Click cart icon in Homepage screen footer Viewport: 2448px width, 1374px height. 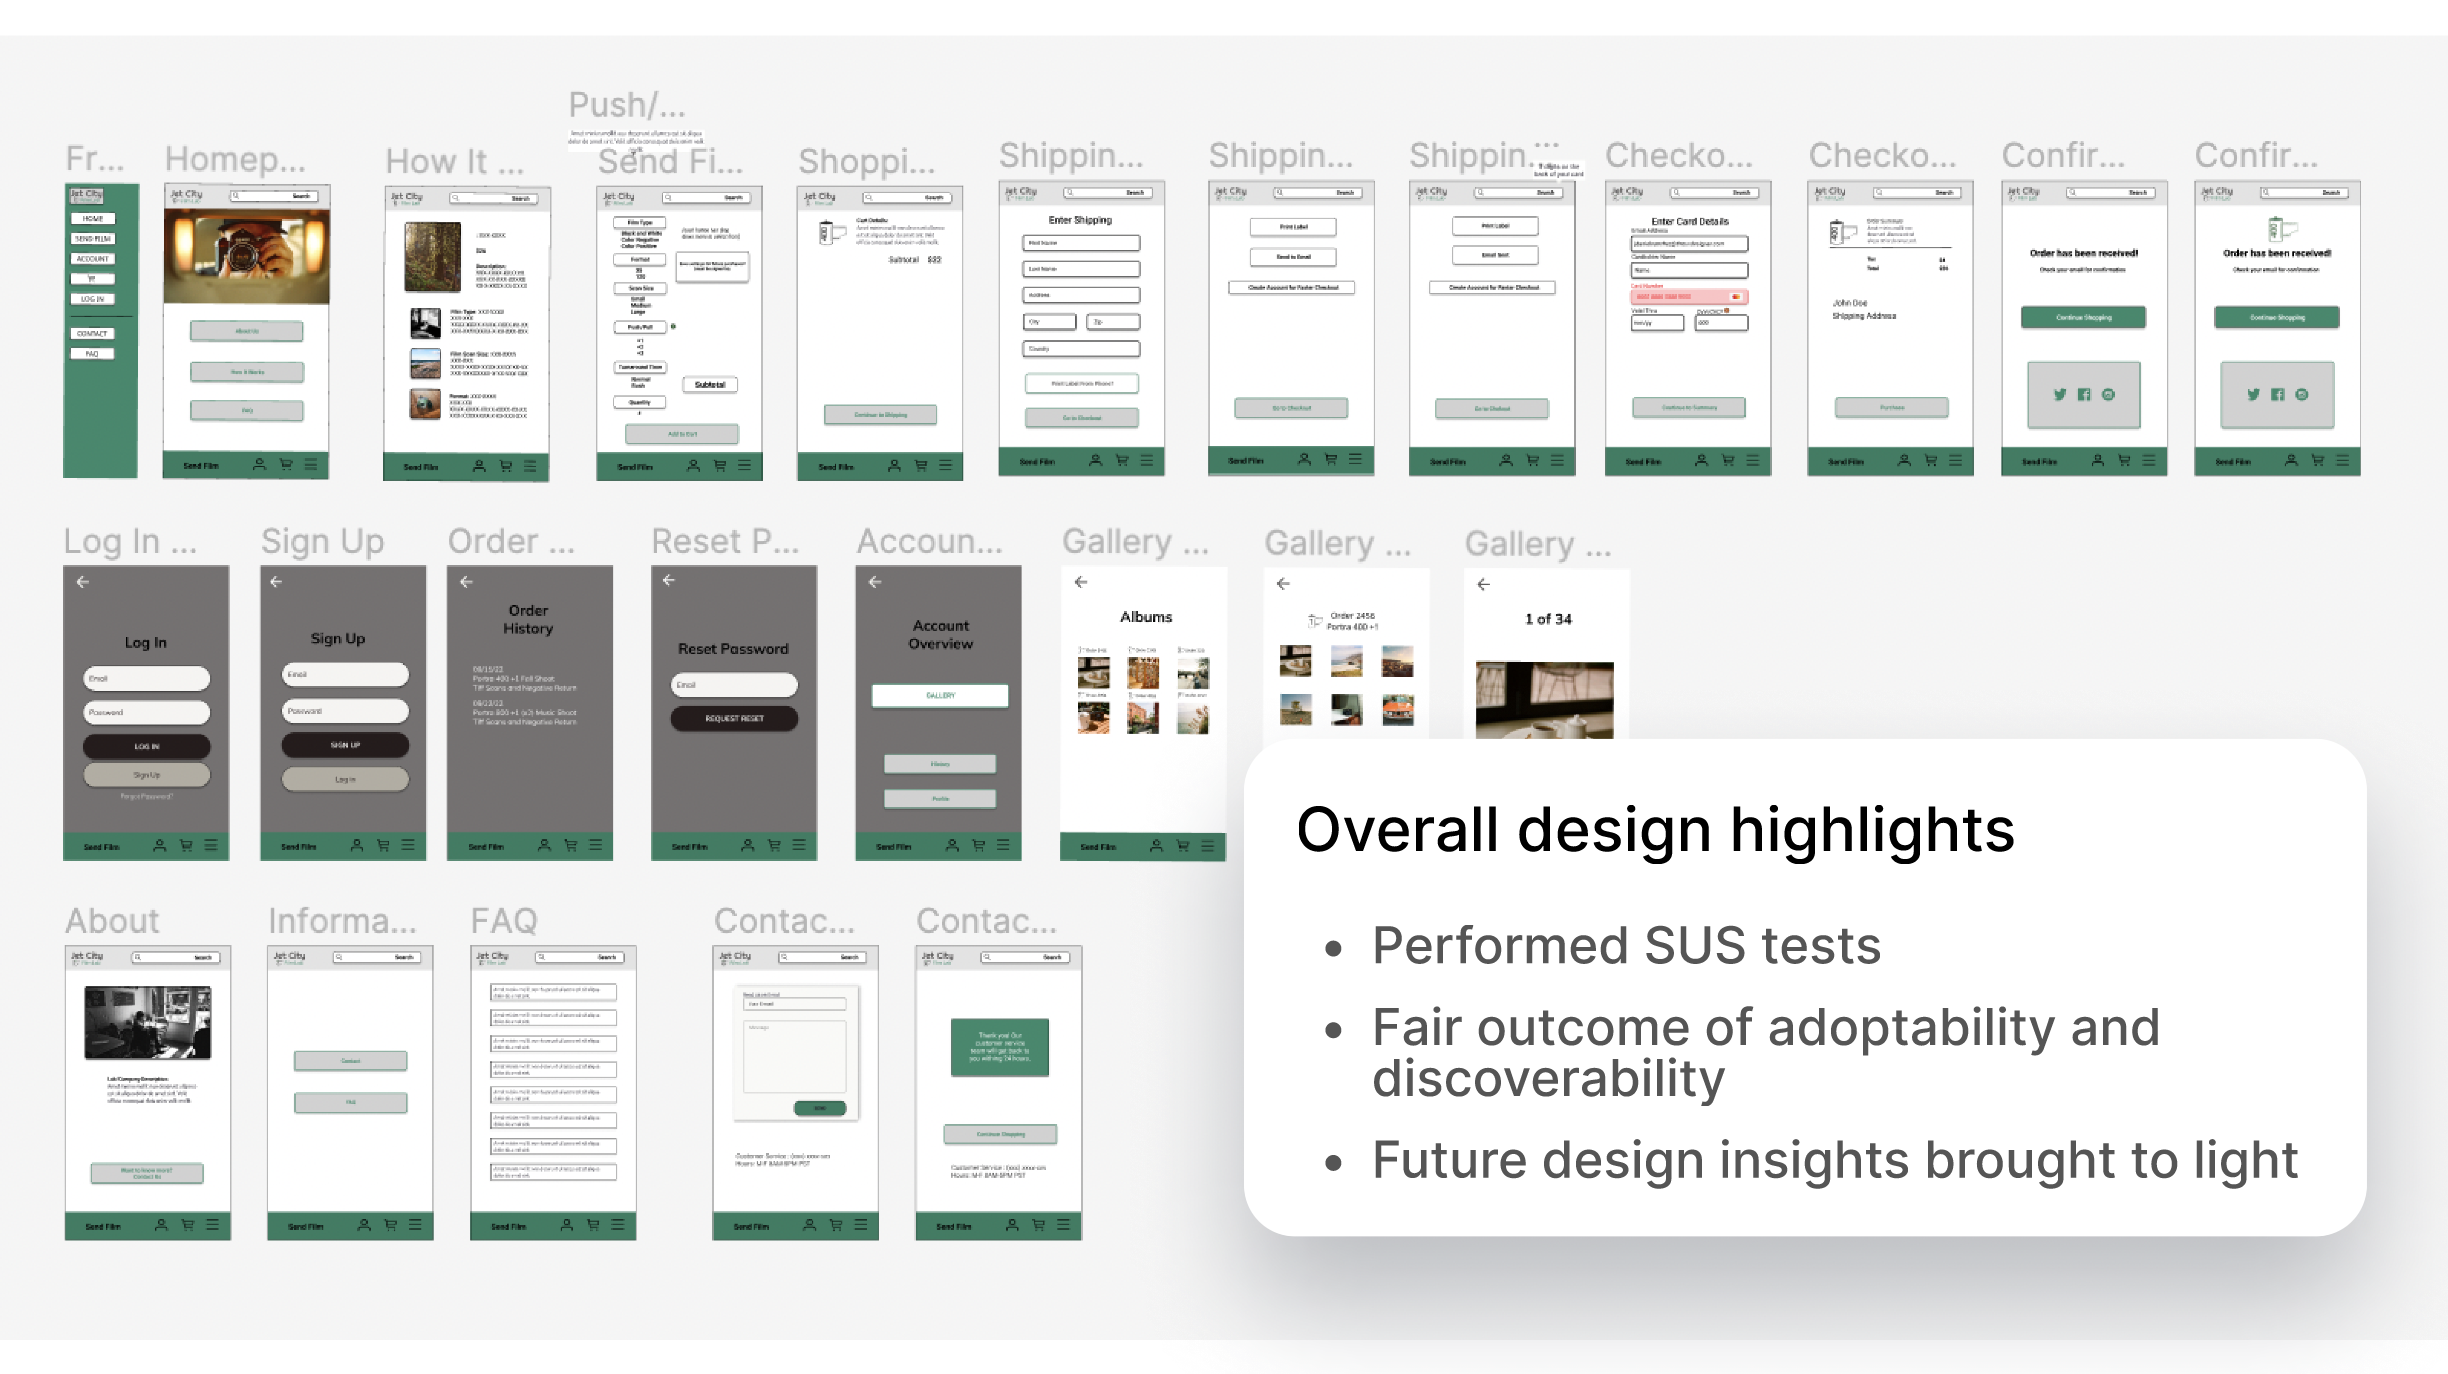(286, 465)
